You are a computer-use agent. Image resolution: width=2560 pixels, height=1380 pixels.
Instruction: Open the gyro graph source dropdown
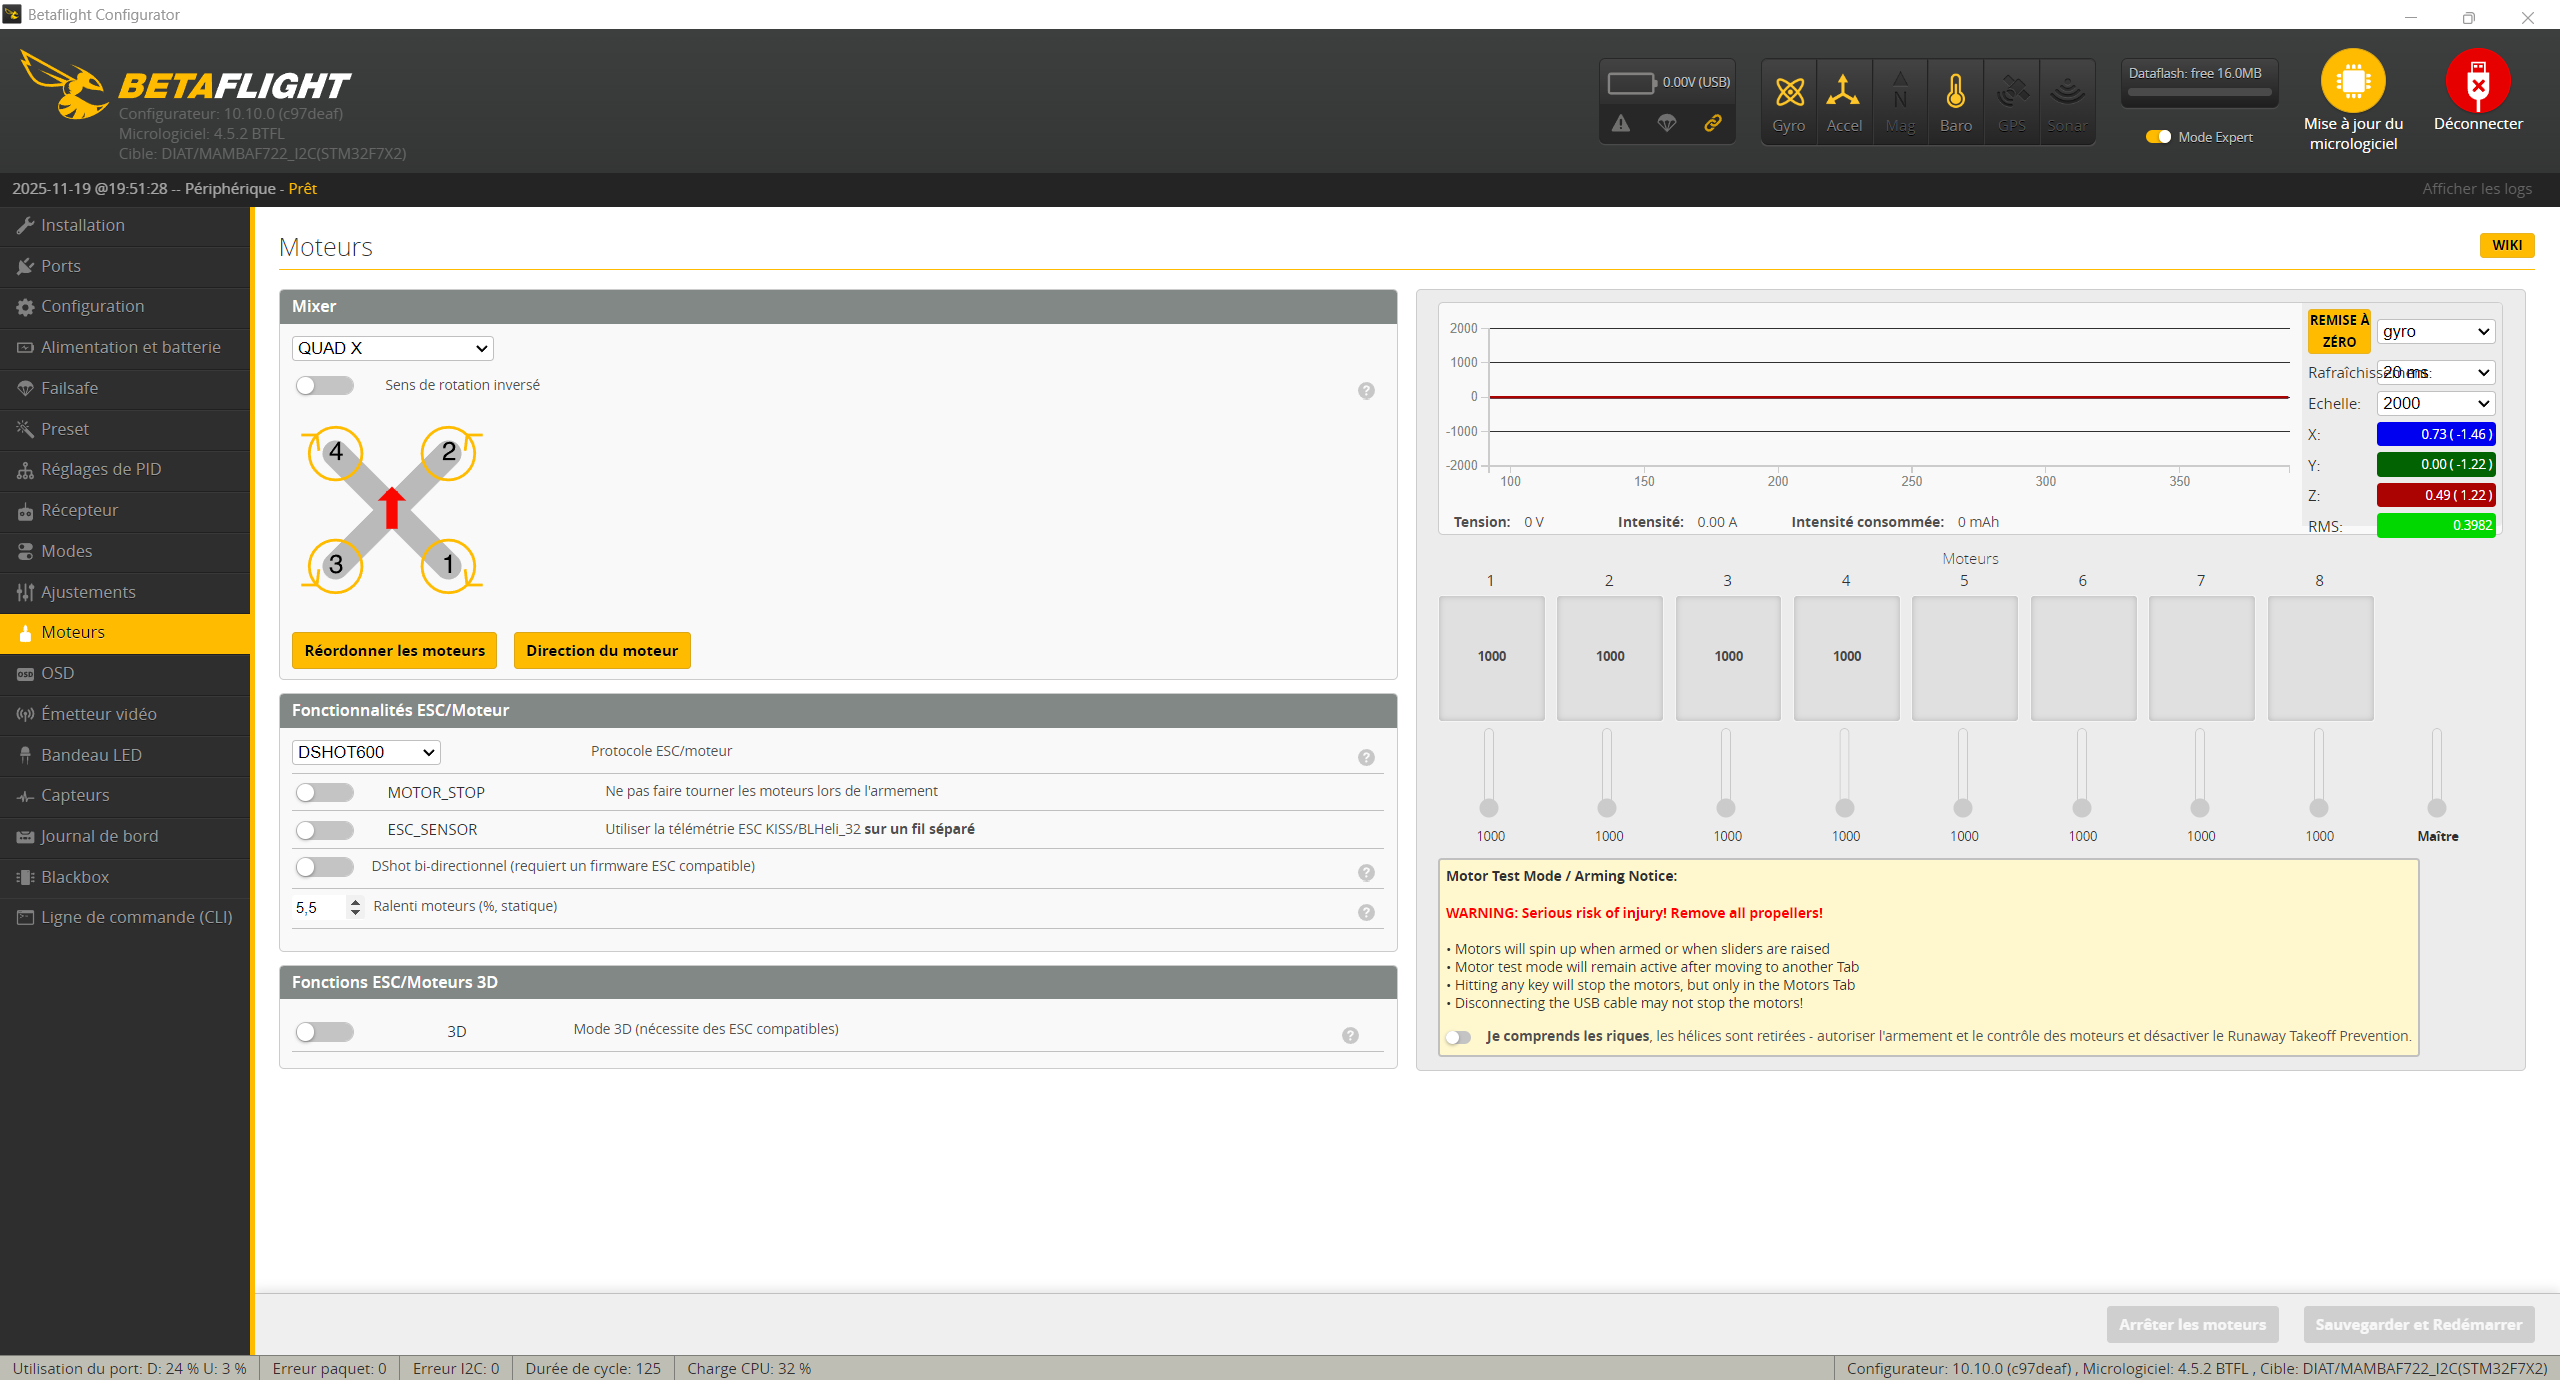pyautogui.click(x=2434, y=332)
